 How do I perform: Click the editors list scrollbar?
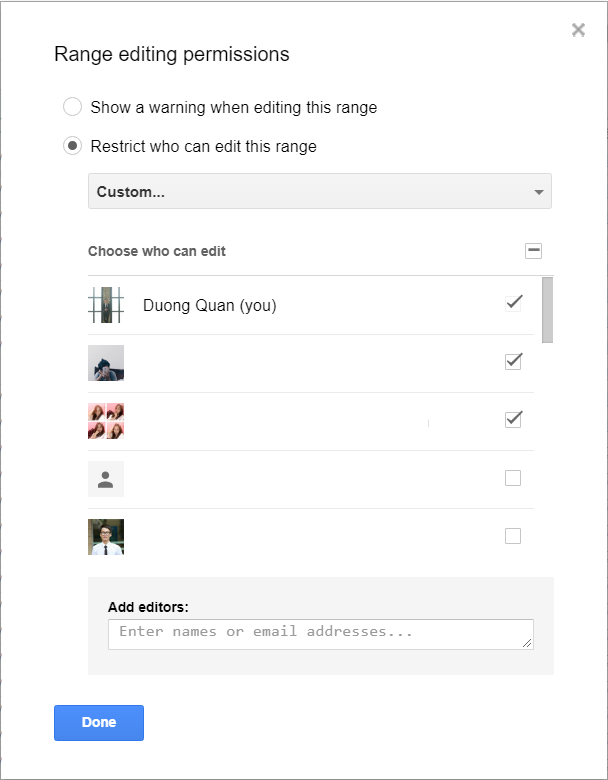(x=547, y=310)
